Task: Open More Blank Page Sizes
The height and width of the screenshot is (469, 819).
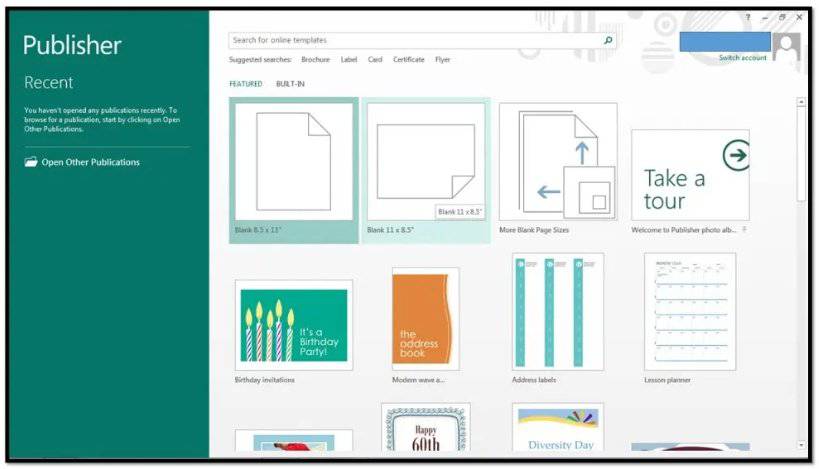Action: (557, 162)
